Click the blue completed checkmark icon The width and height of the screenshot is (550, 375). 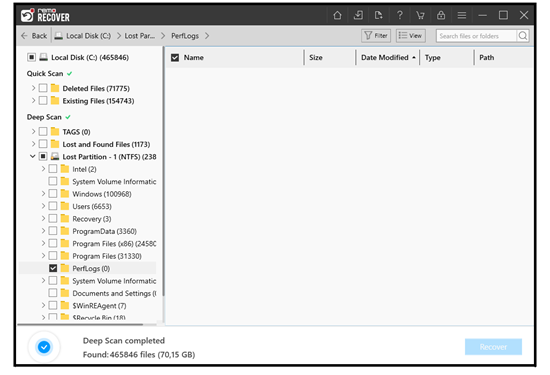coord(44,347)
